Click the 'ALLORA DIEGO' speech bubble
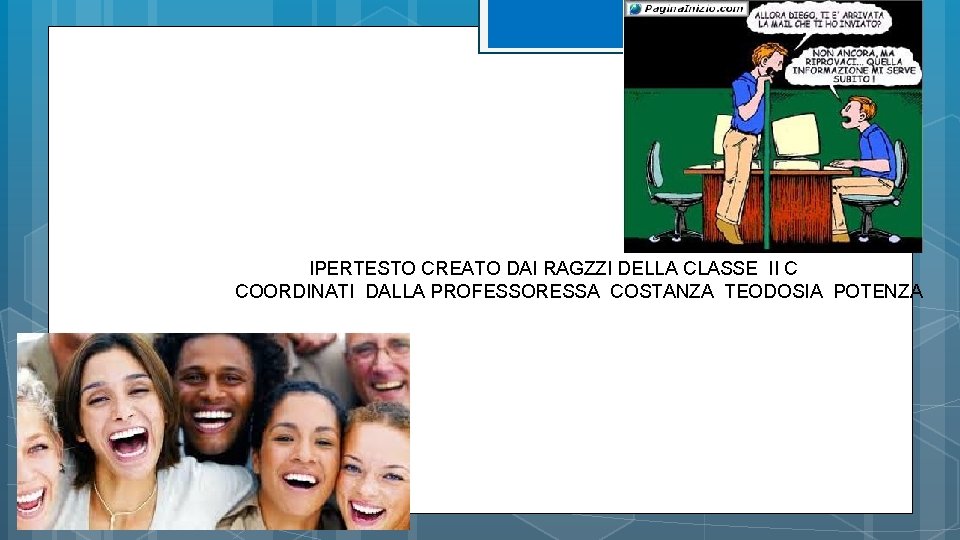This screenshot has width=960, height=540. tap(819, 20)
